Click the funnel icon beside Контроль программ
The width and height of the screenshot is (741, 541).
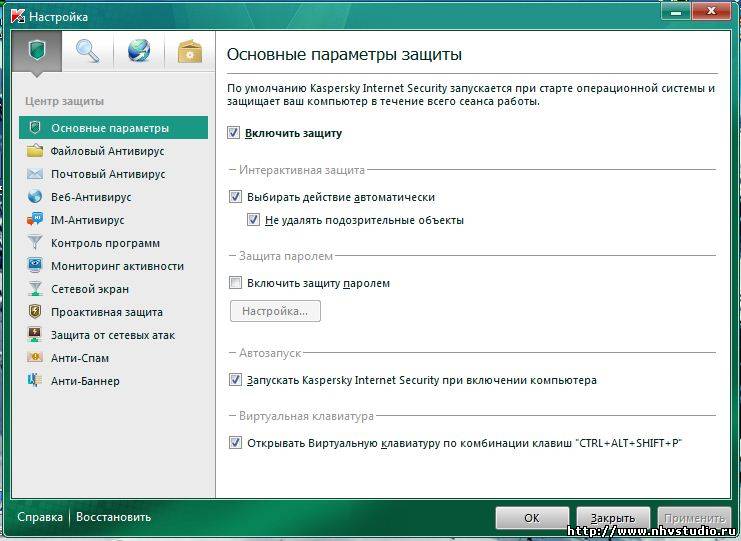coord(34,243)
